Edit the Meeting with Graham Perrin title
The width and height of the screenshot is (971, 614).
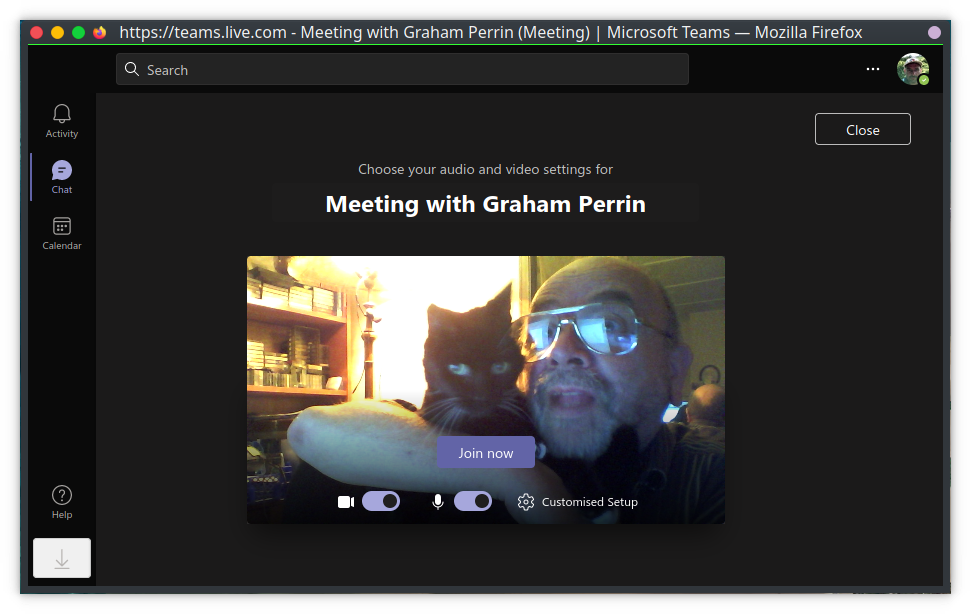point(486,205)
